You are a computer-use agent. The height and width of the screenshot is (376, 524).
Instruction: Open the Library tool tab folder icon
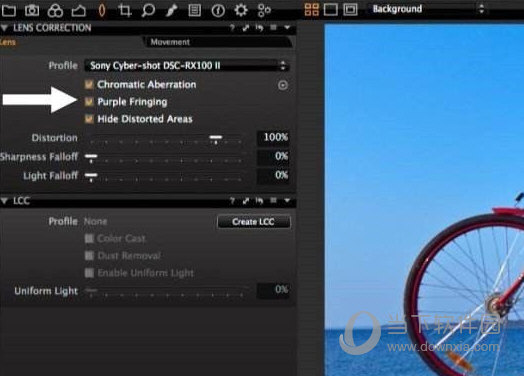pos(8,10)
